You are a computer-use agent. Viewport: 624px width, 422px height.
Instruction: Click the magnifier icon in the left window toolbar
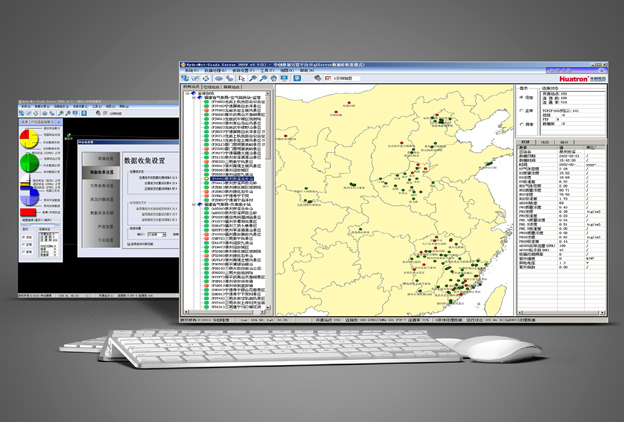pyautogui.click(x=62, y=113)
